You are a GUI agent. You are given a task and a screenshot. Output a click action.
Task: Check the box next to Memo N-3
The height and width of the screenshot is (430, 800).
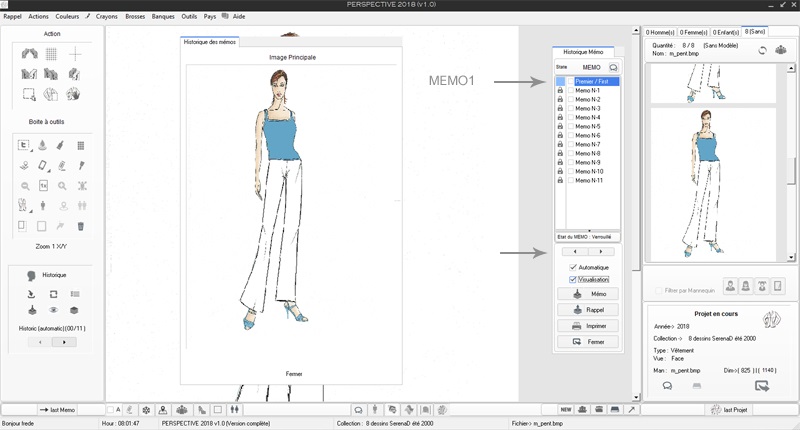click(x=570, y=109)
